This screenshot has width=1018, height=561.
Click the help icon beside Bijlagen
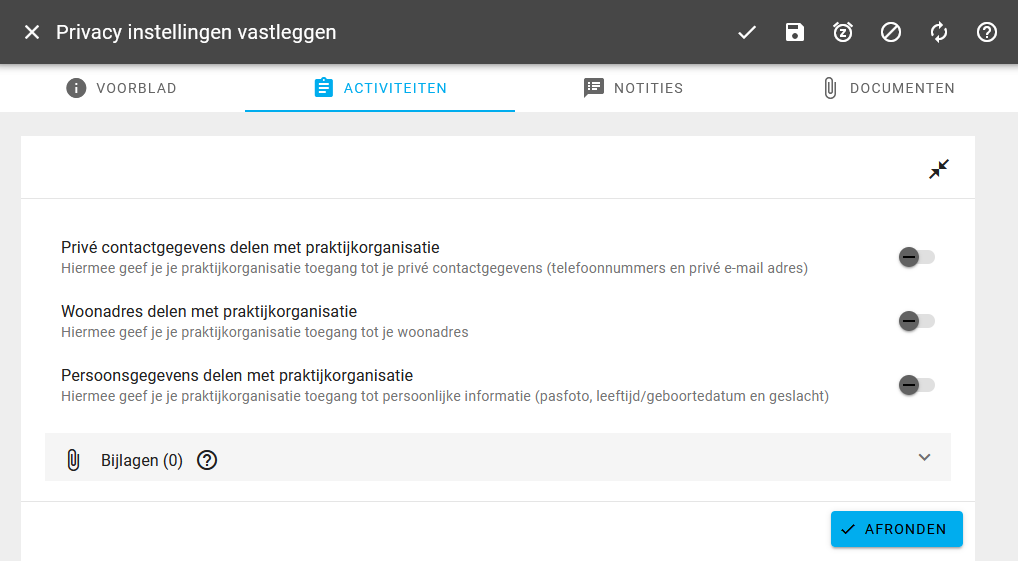pos(207,460)
